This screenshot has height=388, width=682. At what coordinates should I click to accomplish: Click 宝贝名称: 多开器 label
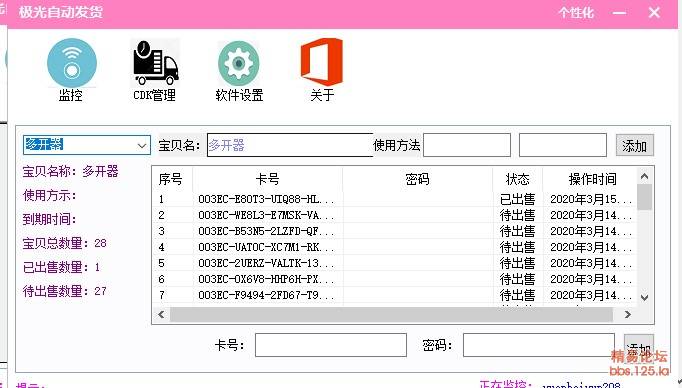click(70, 171)
